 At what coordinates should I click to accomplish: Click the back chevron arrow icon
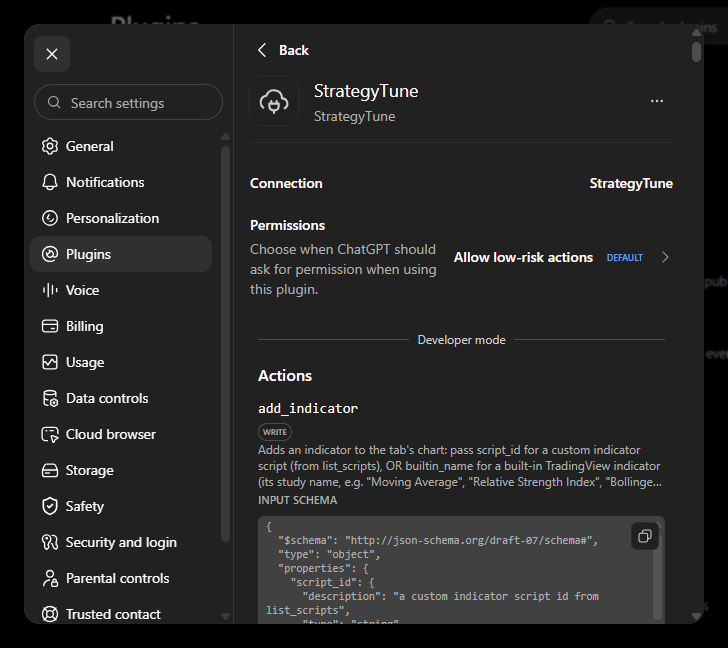[x=262, y=50]
